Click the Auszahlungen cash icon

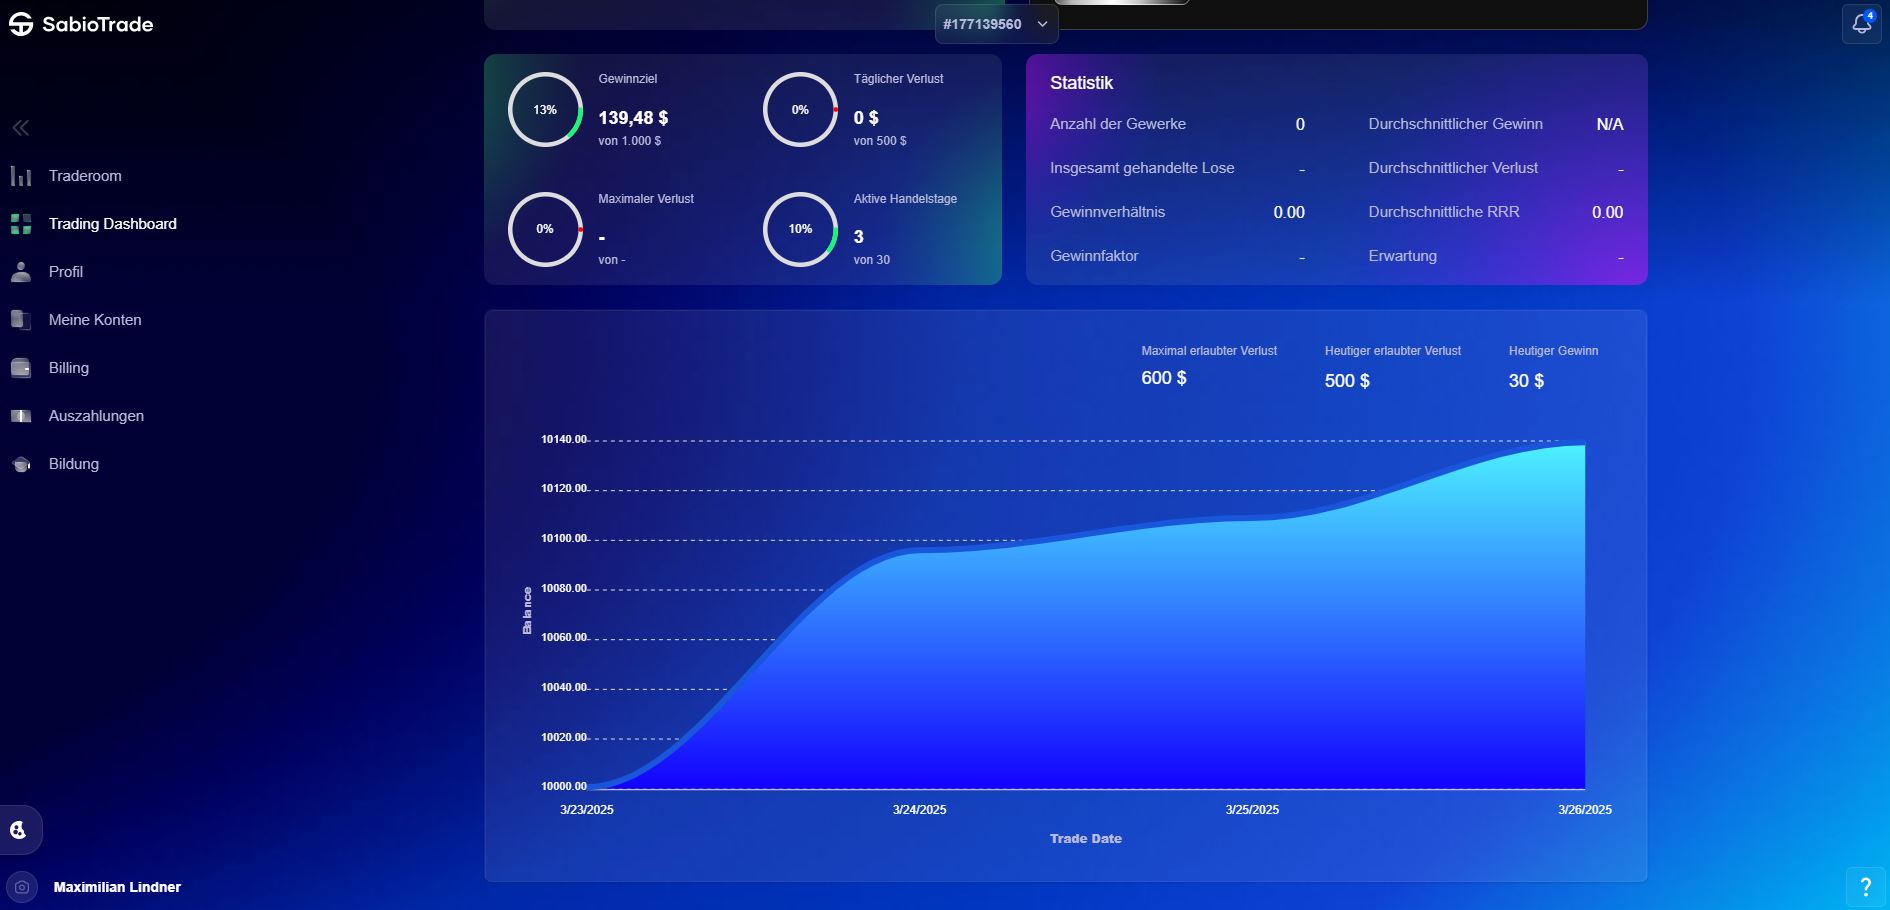click(x=21, y=416)
